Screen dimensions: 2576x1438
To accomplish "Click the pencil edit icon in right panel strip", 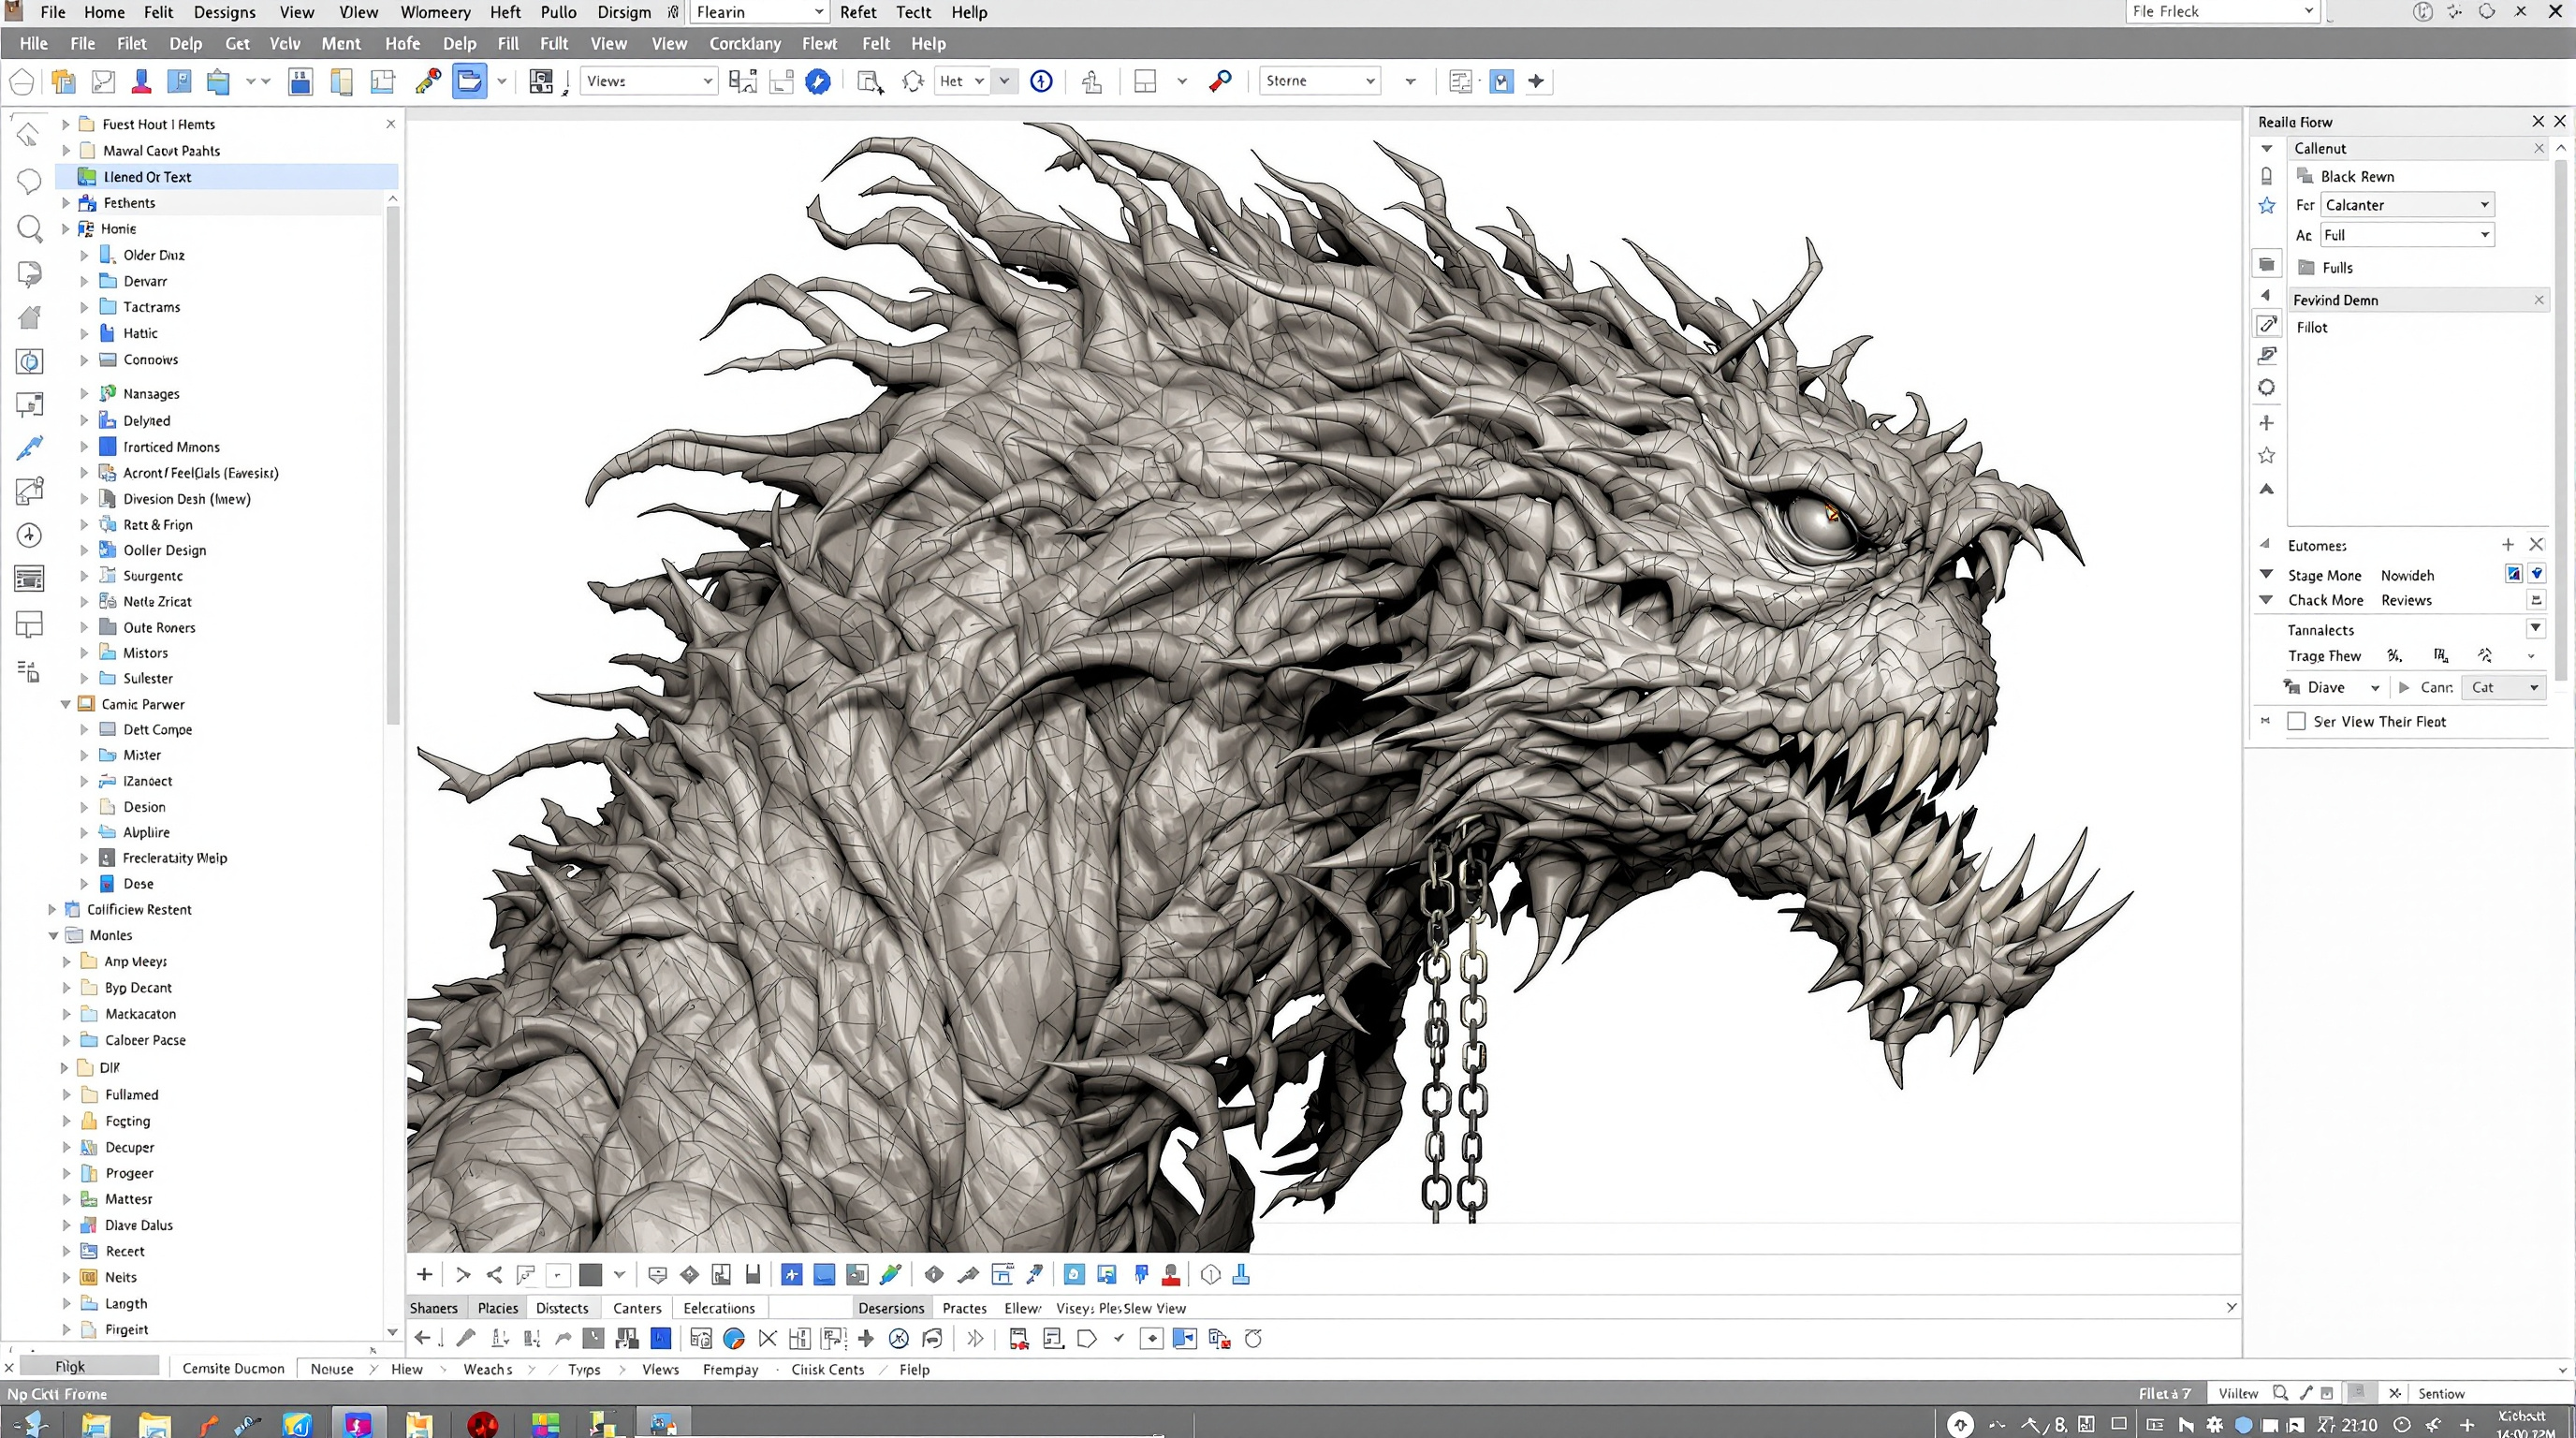I will click(2267, 324).
